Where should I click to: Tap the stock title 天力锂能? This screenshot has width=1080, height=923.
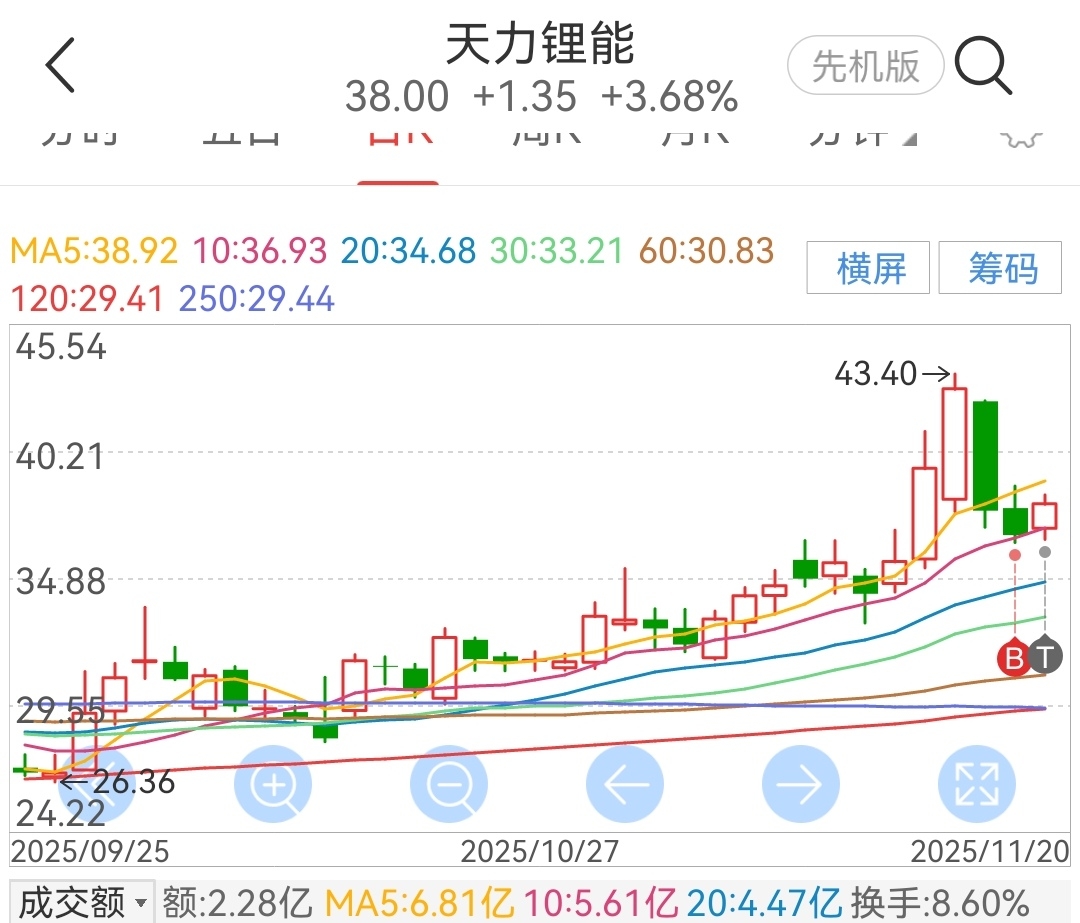[x=540, y=43]
